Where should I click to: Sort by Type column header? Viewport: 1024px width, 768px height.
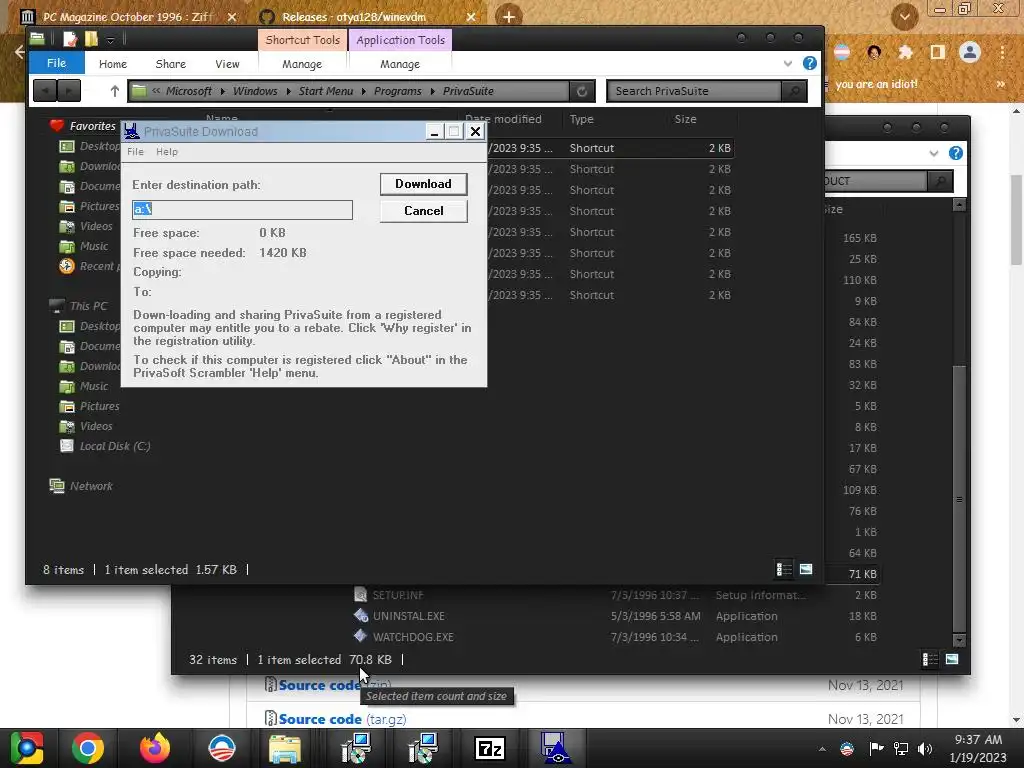click(x=581, y=119)
